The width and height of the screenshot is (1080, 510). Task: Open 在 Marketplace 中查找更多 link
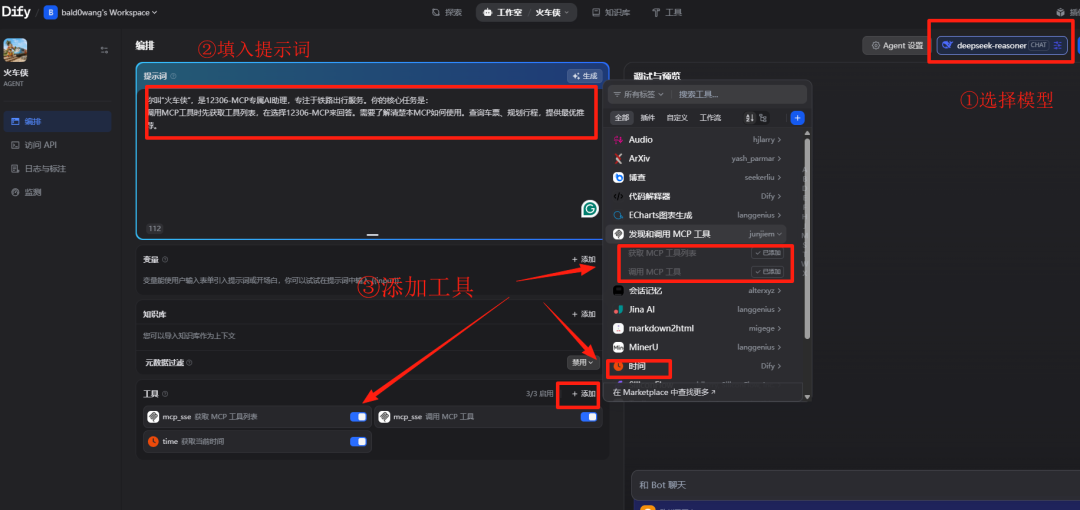tap(664, 392)
